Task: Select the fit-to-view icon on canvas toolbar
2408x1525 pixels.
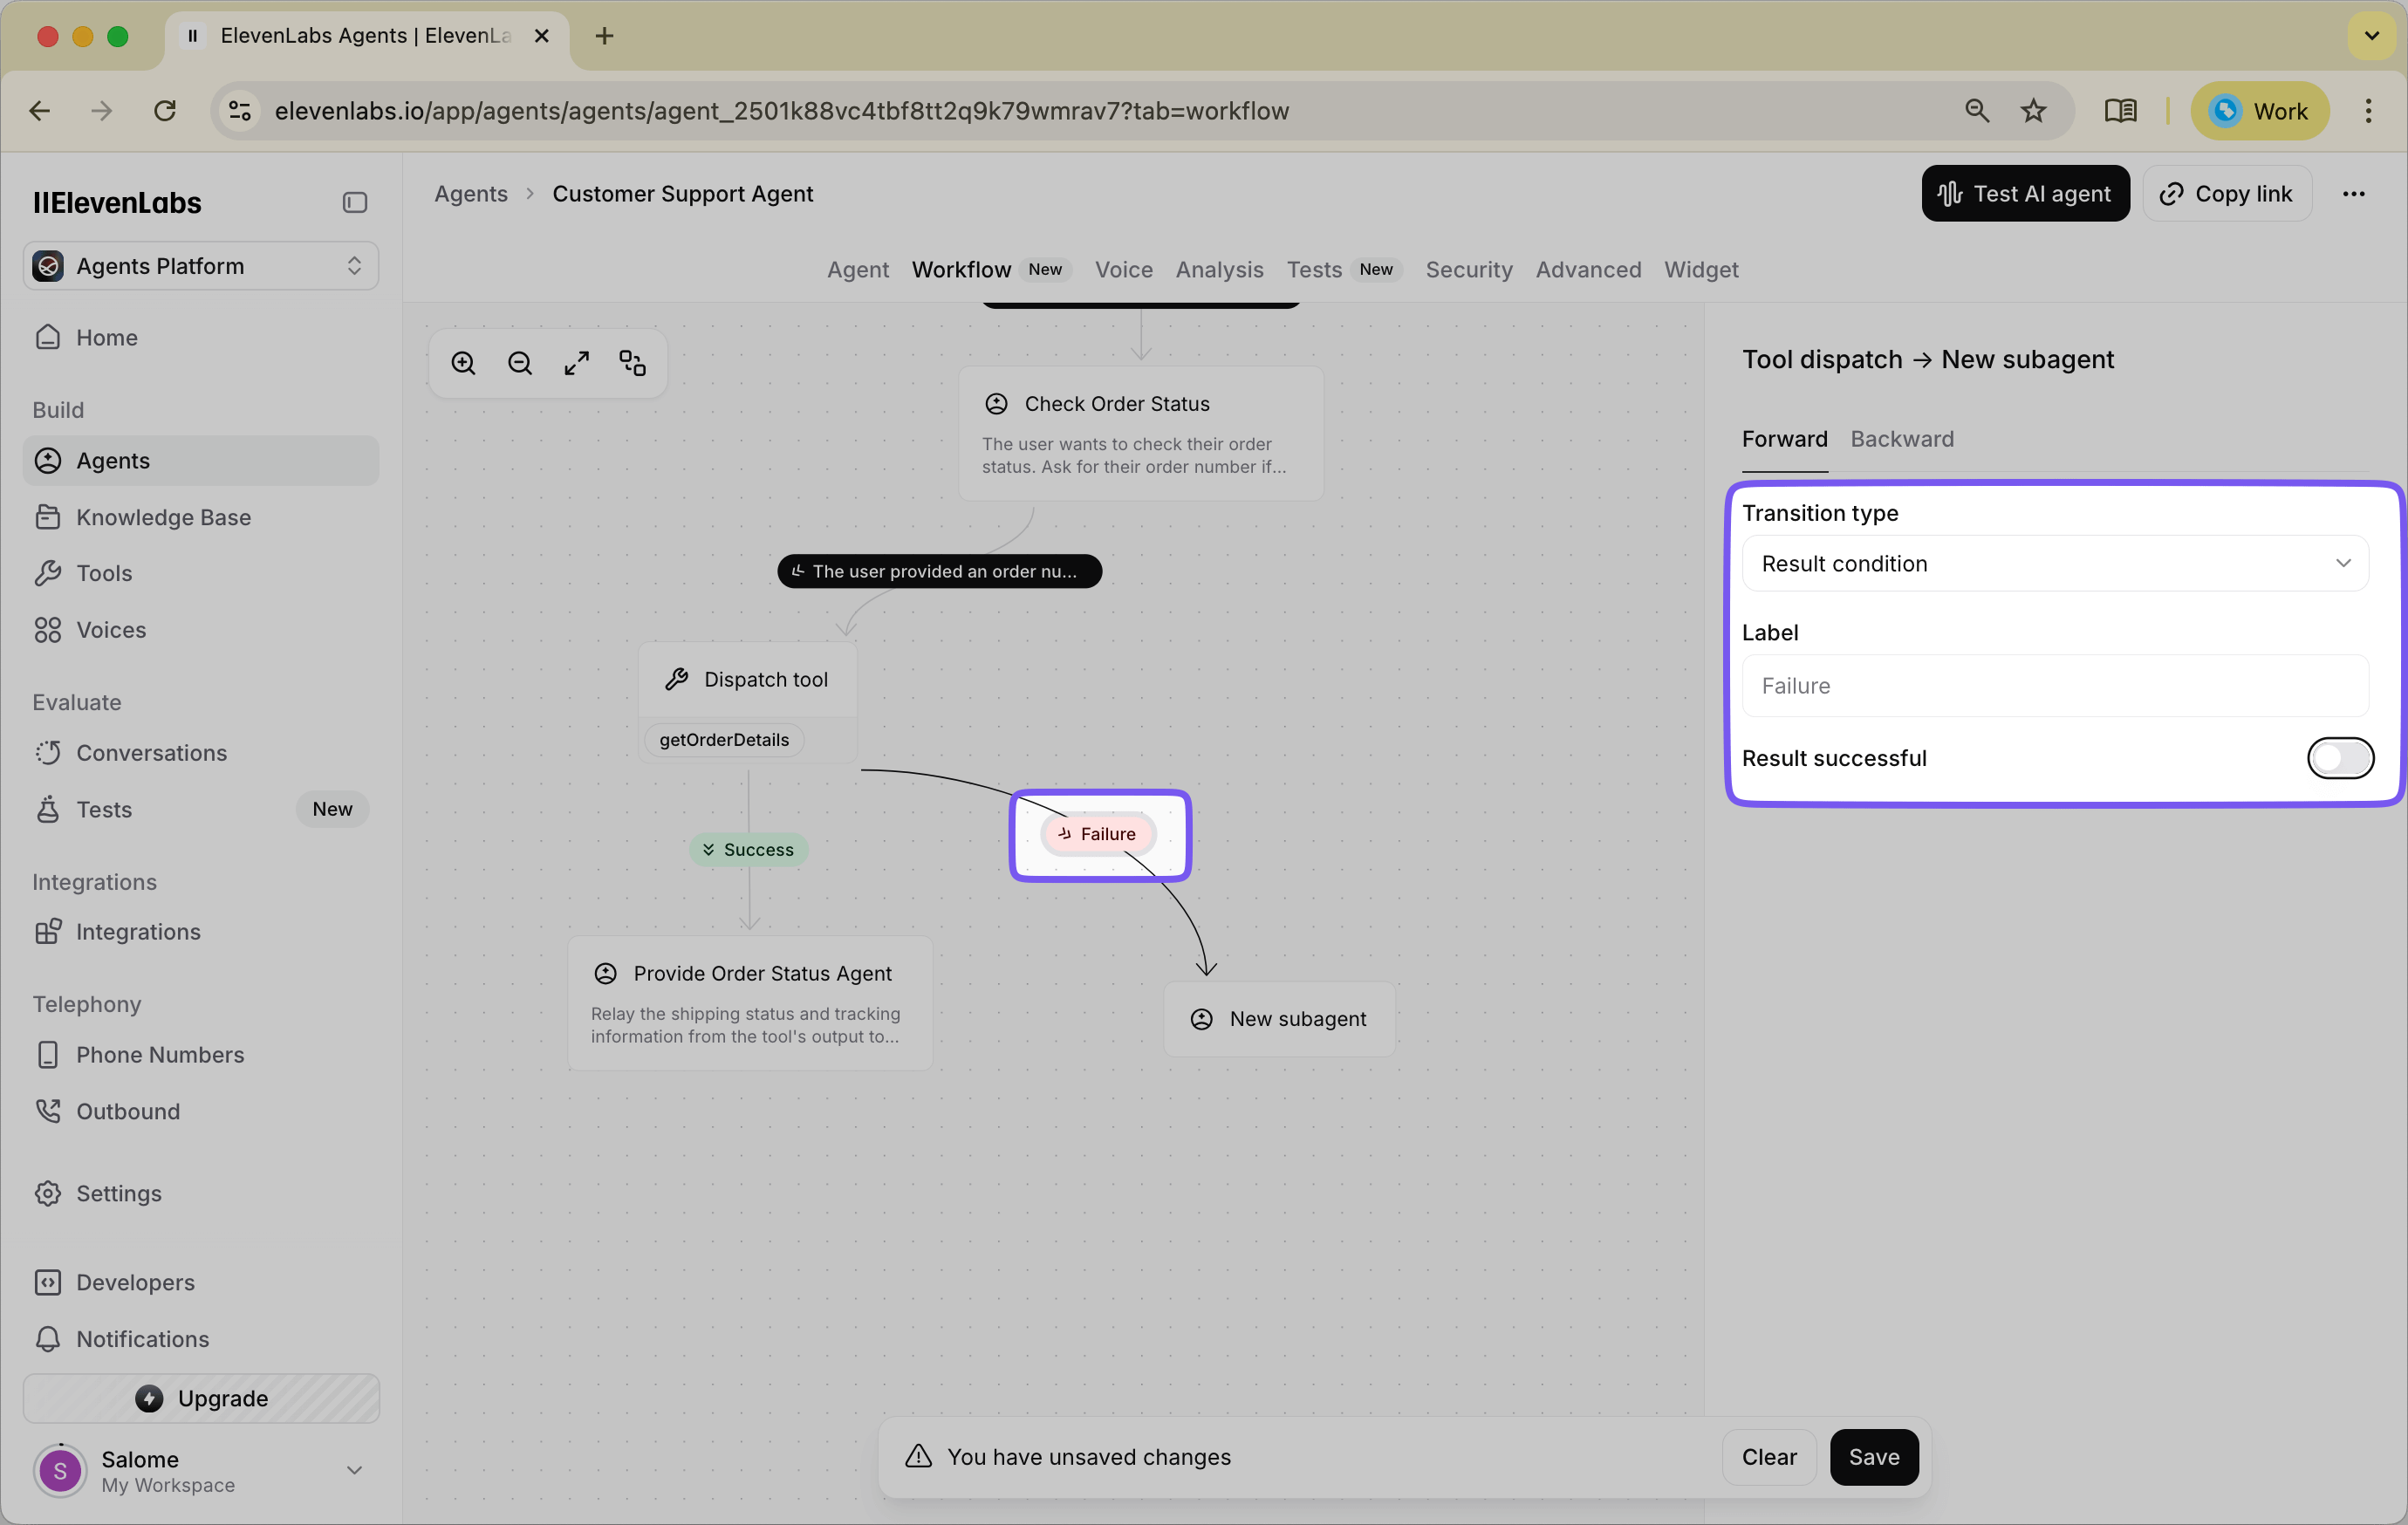Action: [576, 362]
